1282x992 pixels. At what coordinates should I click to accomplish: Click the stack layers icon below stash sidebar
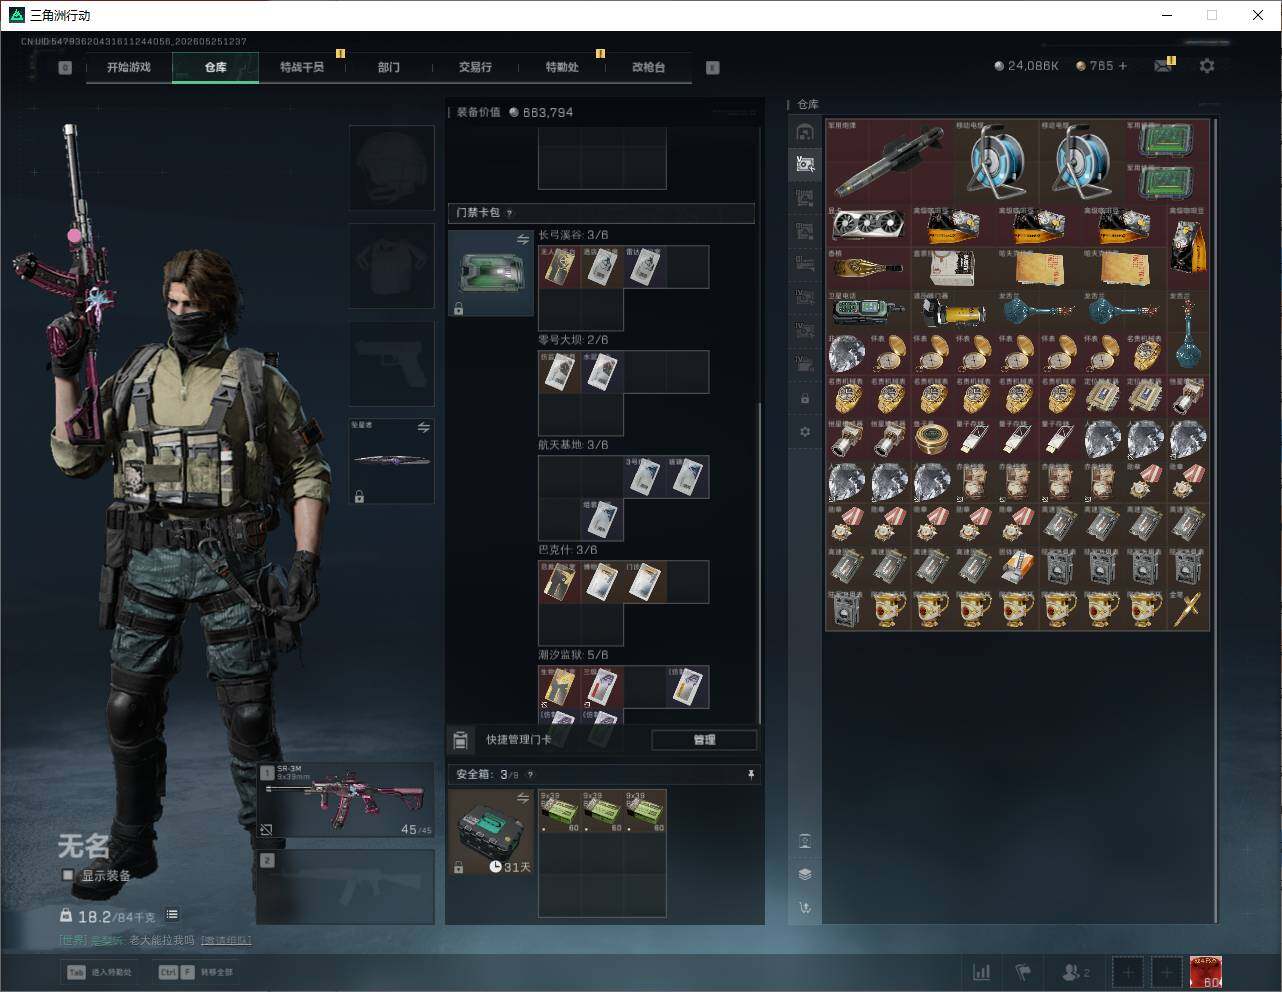click(x=805, y=874)
